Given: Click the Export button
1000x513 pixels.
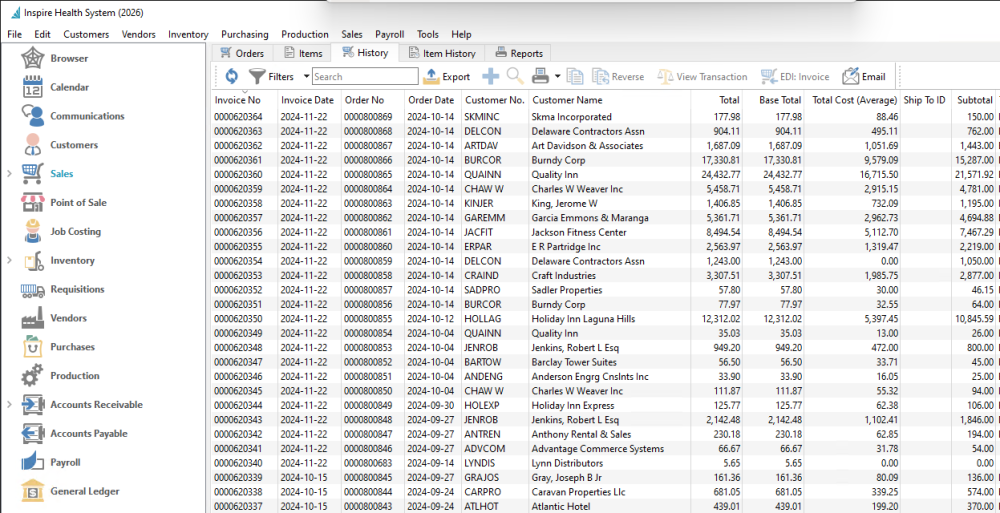Looking at the screenshot, I should (x=447, y=77).
